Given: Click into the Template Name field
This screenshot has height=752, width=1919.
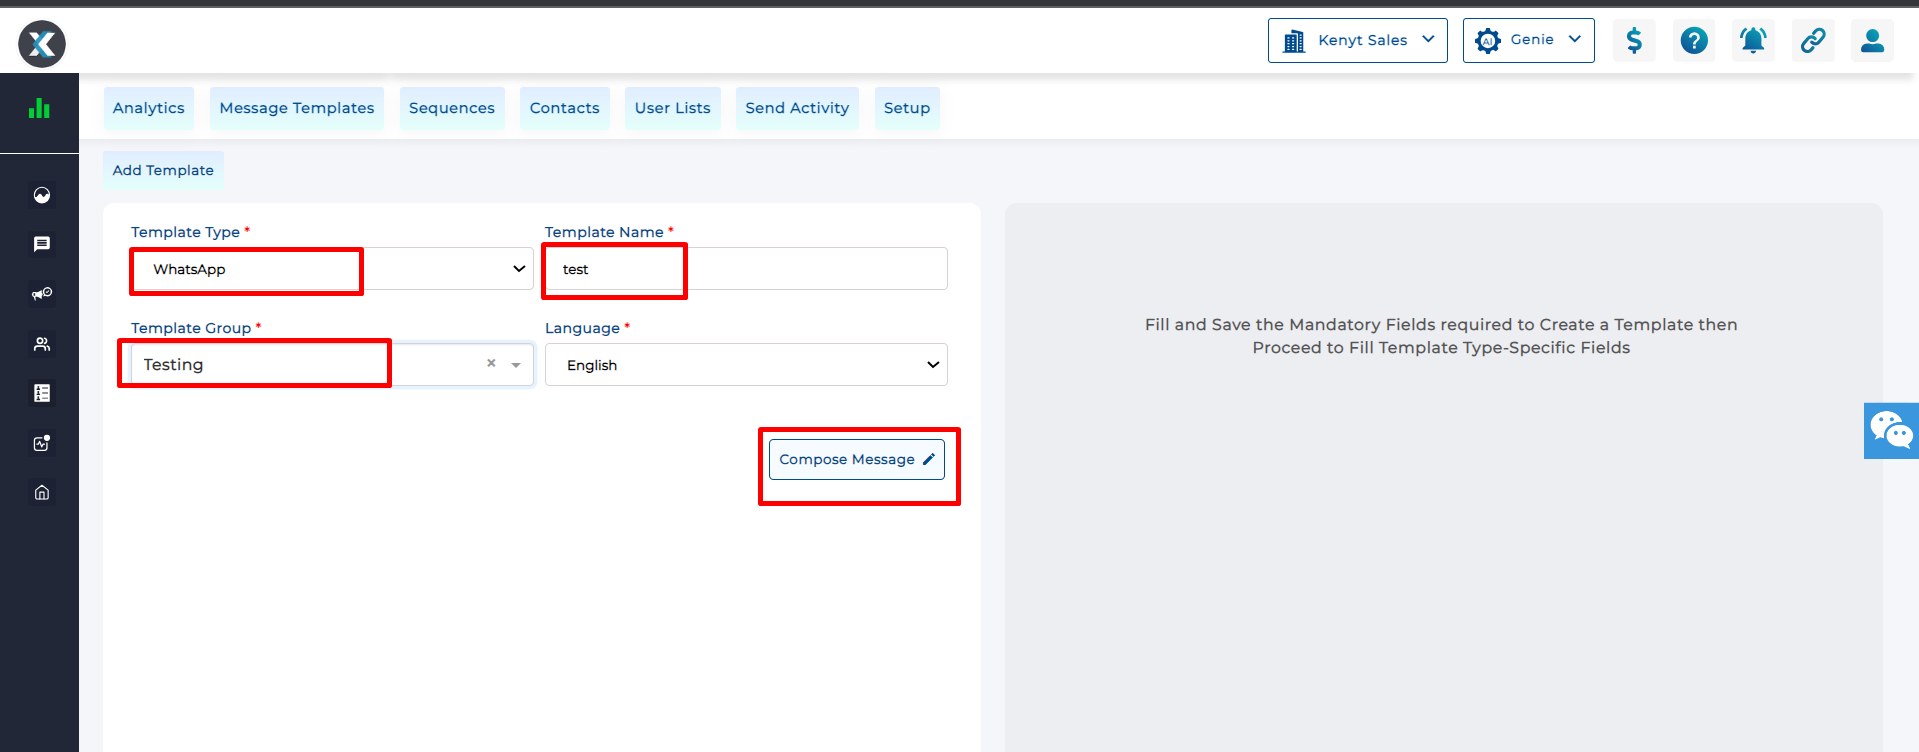Looking at the screenshot, I should click(x=745, y=269).
